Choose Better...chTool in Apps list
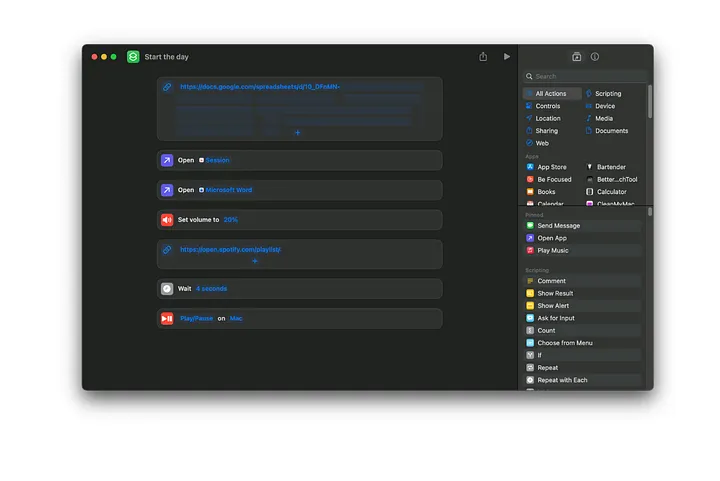Screen dimensions: 720x481 coord(612,179)
